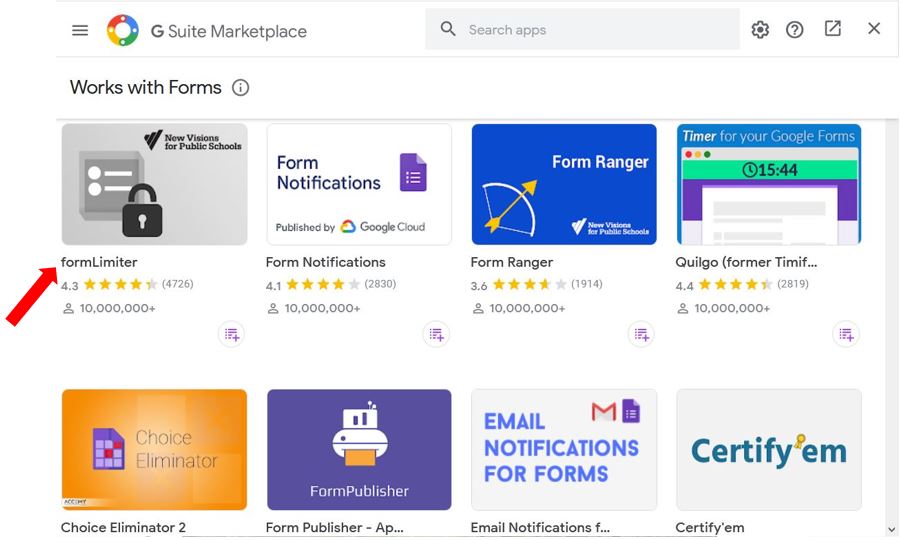Viewport: 901px width, 540px height.
Task: Click Form Ranger 3.6 star rating
Action: tap(529, 284)
